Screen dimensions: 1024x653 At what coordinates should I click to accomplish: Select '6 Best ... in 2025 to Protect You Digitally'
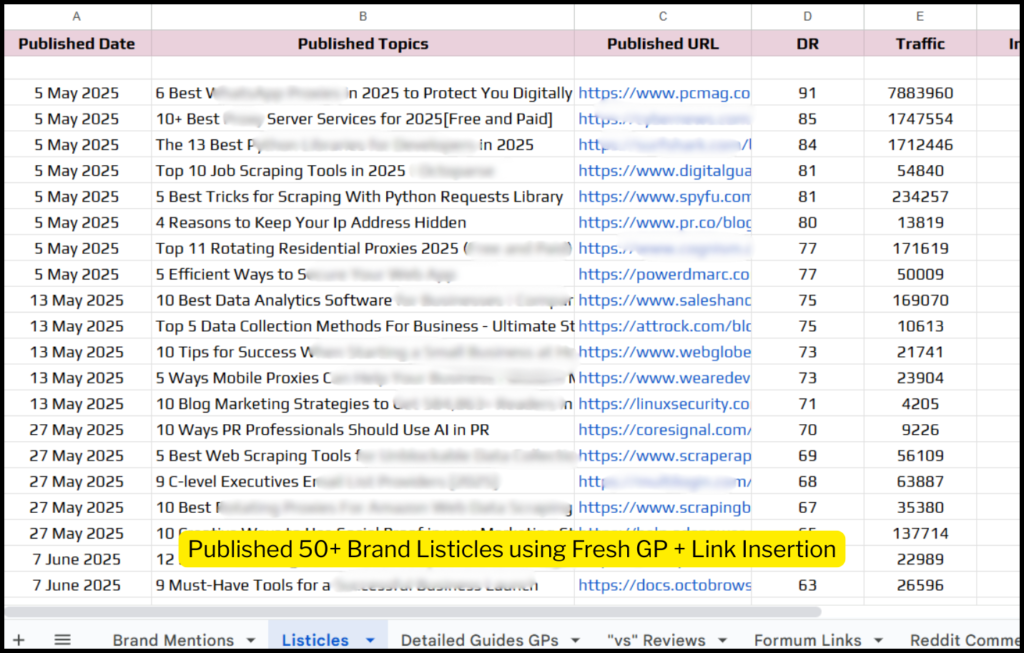pos(362,93)
